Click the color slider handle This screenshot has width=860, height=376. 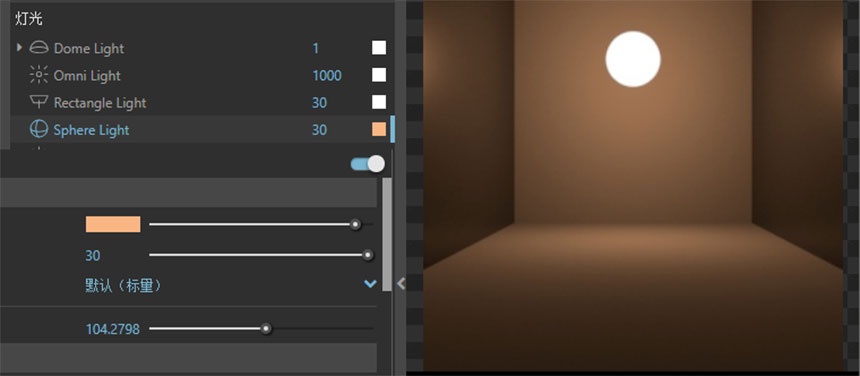pos(355,224)
